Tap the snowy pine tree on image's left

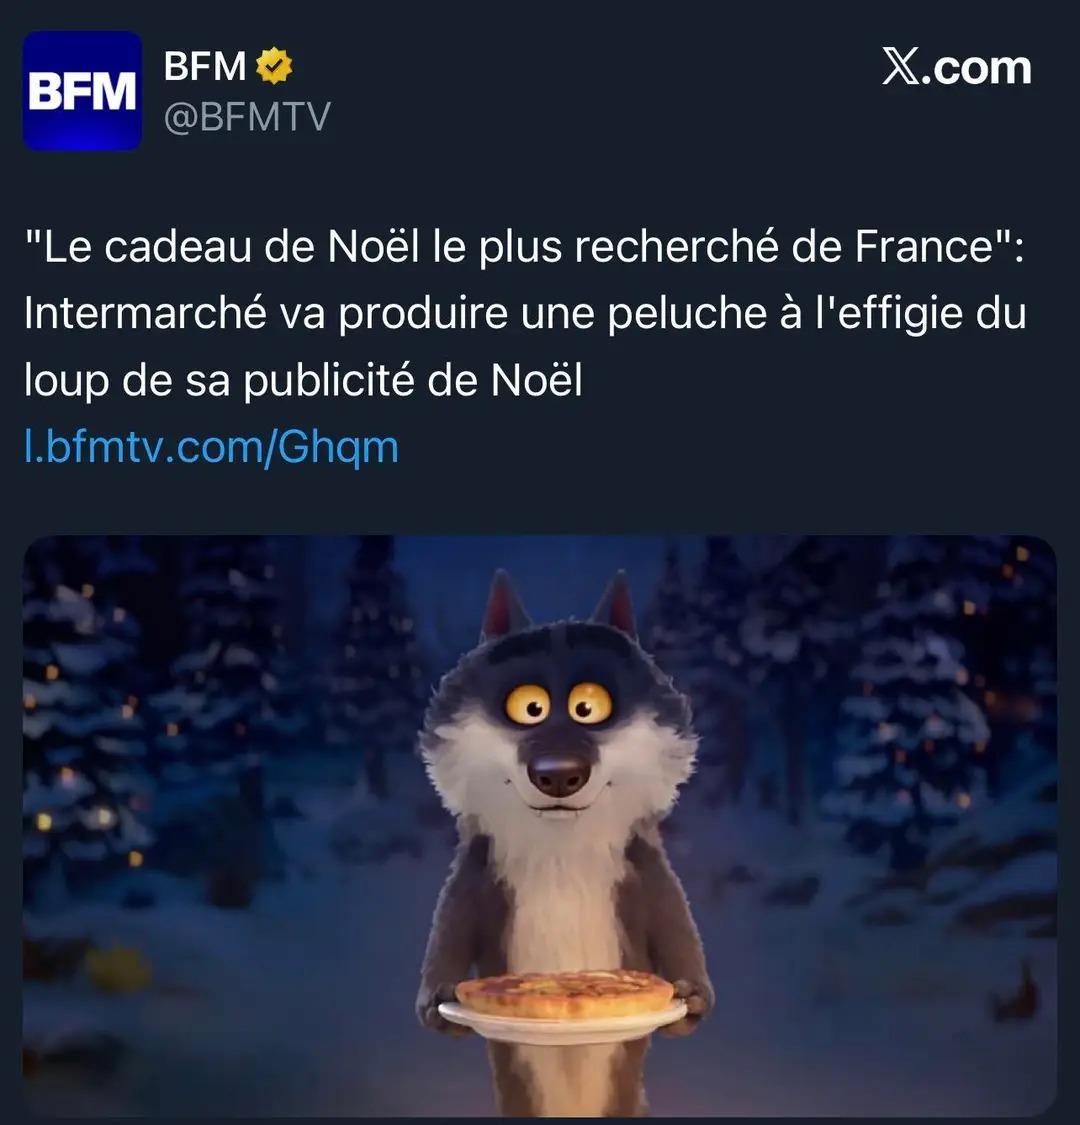click(x=83, y=717)
